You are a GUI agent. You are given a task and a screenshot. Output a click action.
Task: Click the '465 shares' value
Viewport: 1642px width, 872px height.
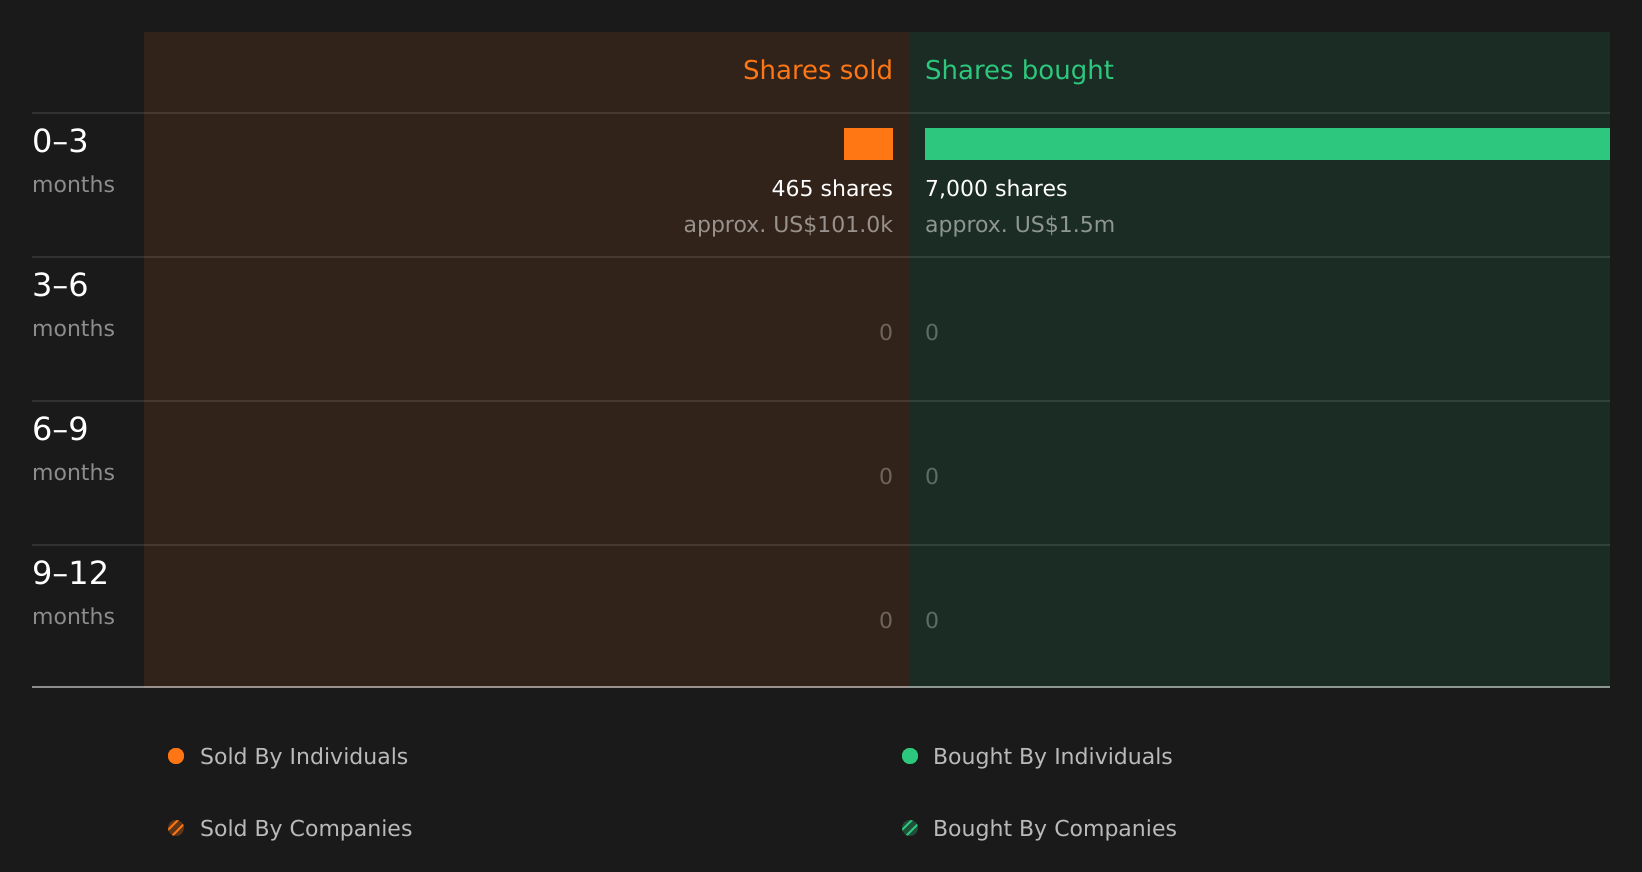[832, 188]
